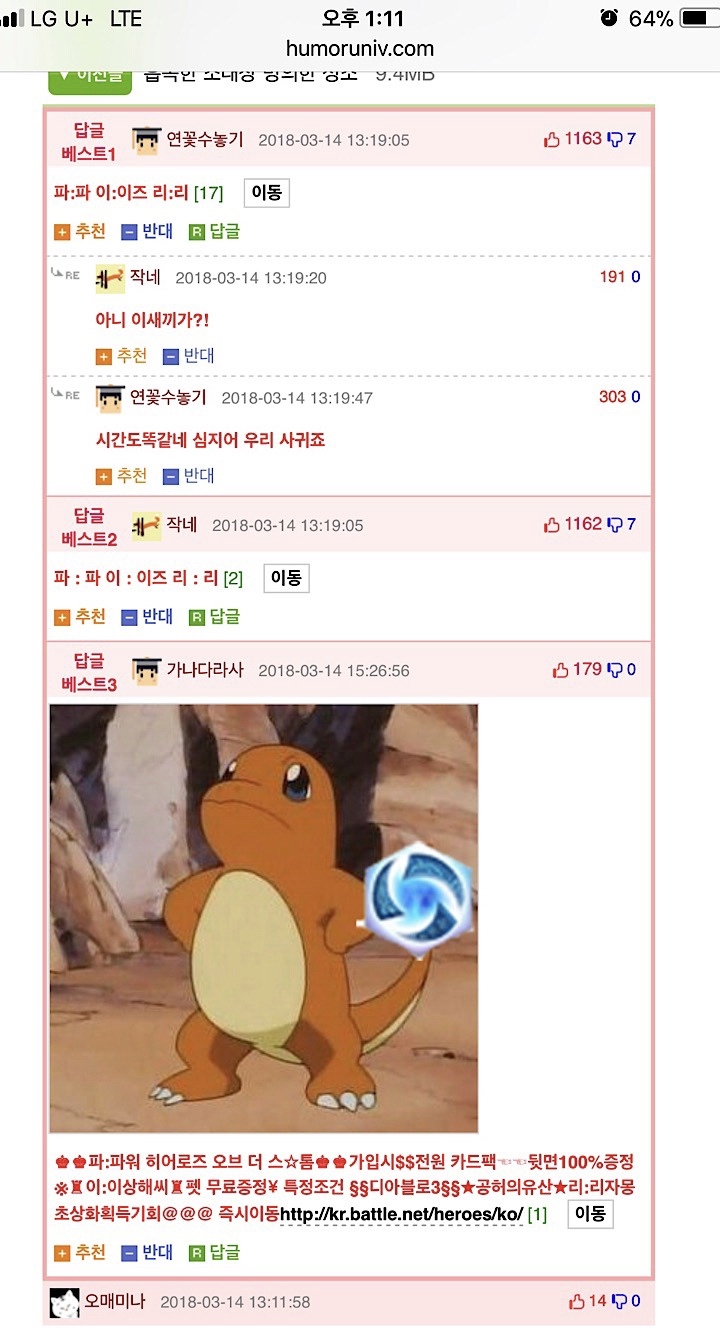
Task: Open kr.battle.net/heroes/ko link
Action: click(x=401, y=1214)
